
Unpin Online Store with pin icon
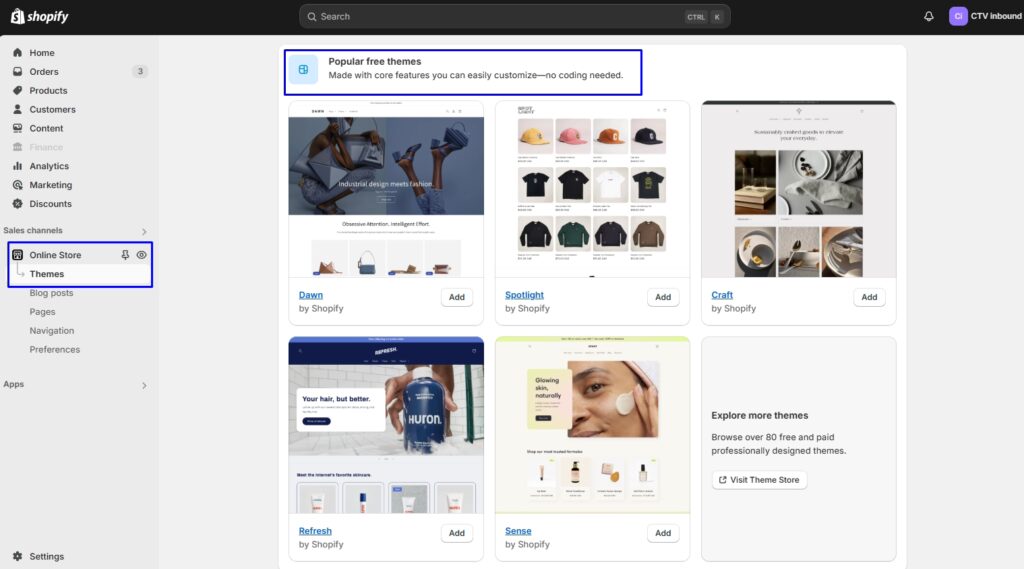(125, 255)
